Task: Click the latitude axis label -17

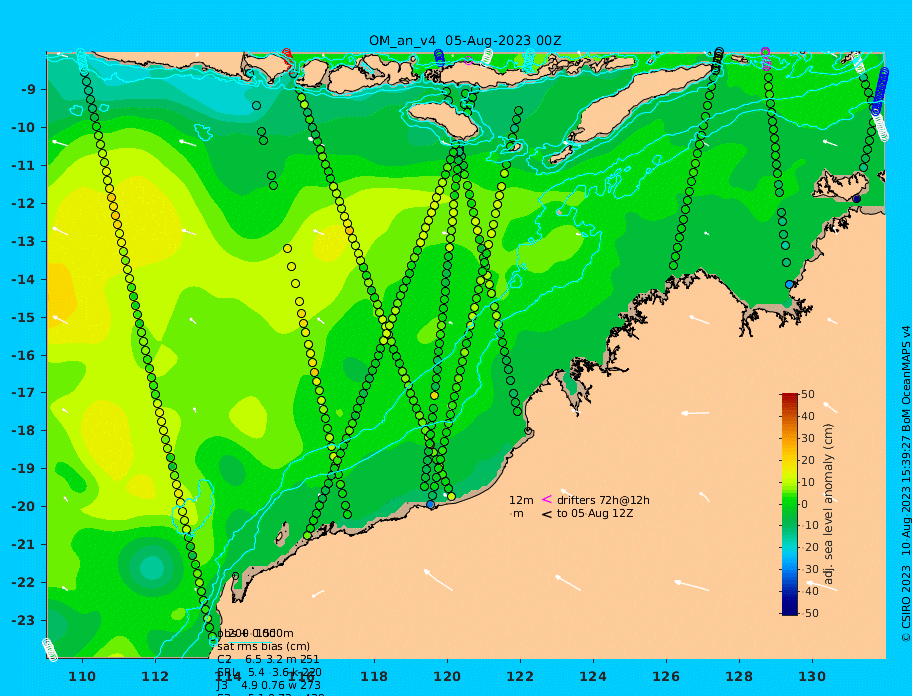Action: [24, 393]
